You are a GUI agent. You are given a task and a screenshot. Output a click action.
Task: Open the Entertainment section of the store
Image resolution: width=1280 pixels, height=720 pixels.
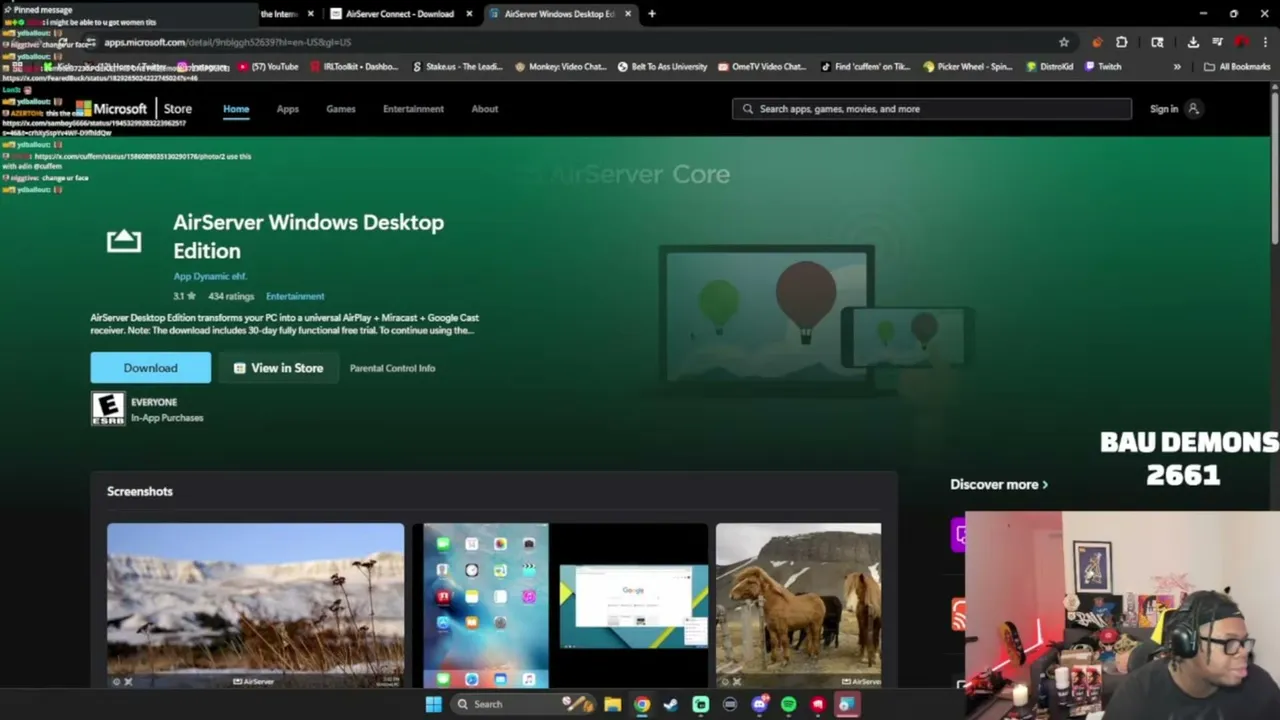point(413,109)
